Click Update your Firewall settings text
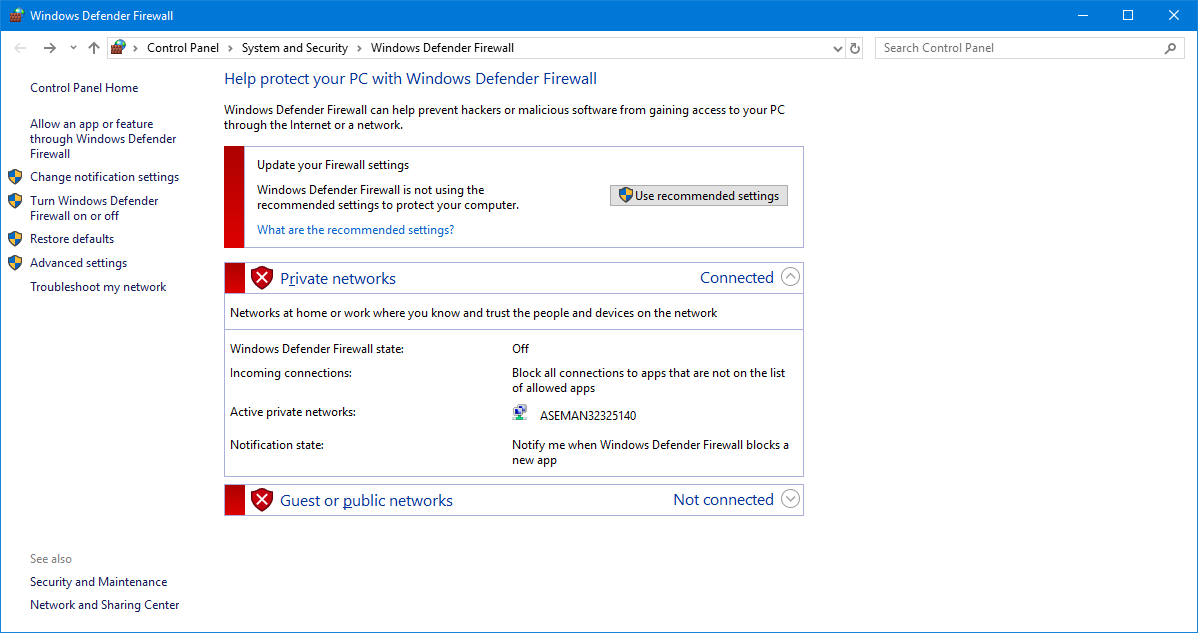This screenshot has height=633, width=1198. point(333,165)
